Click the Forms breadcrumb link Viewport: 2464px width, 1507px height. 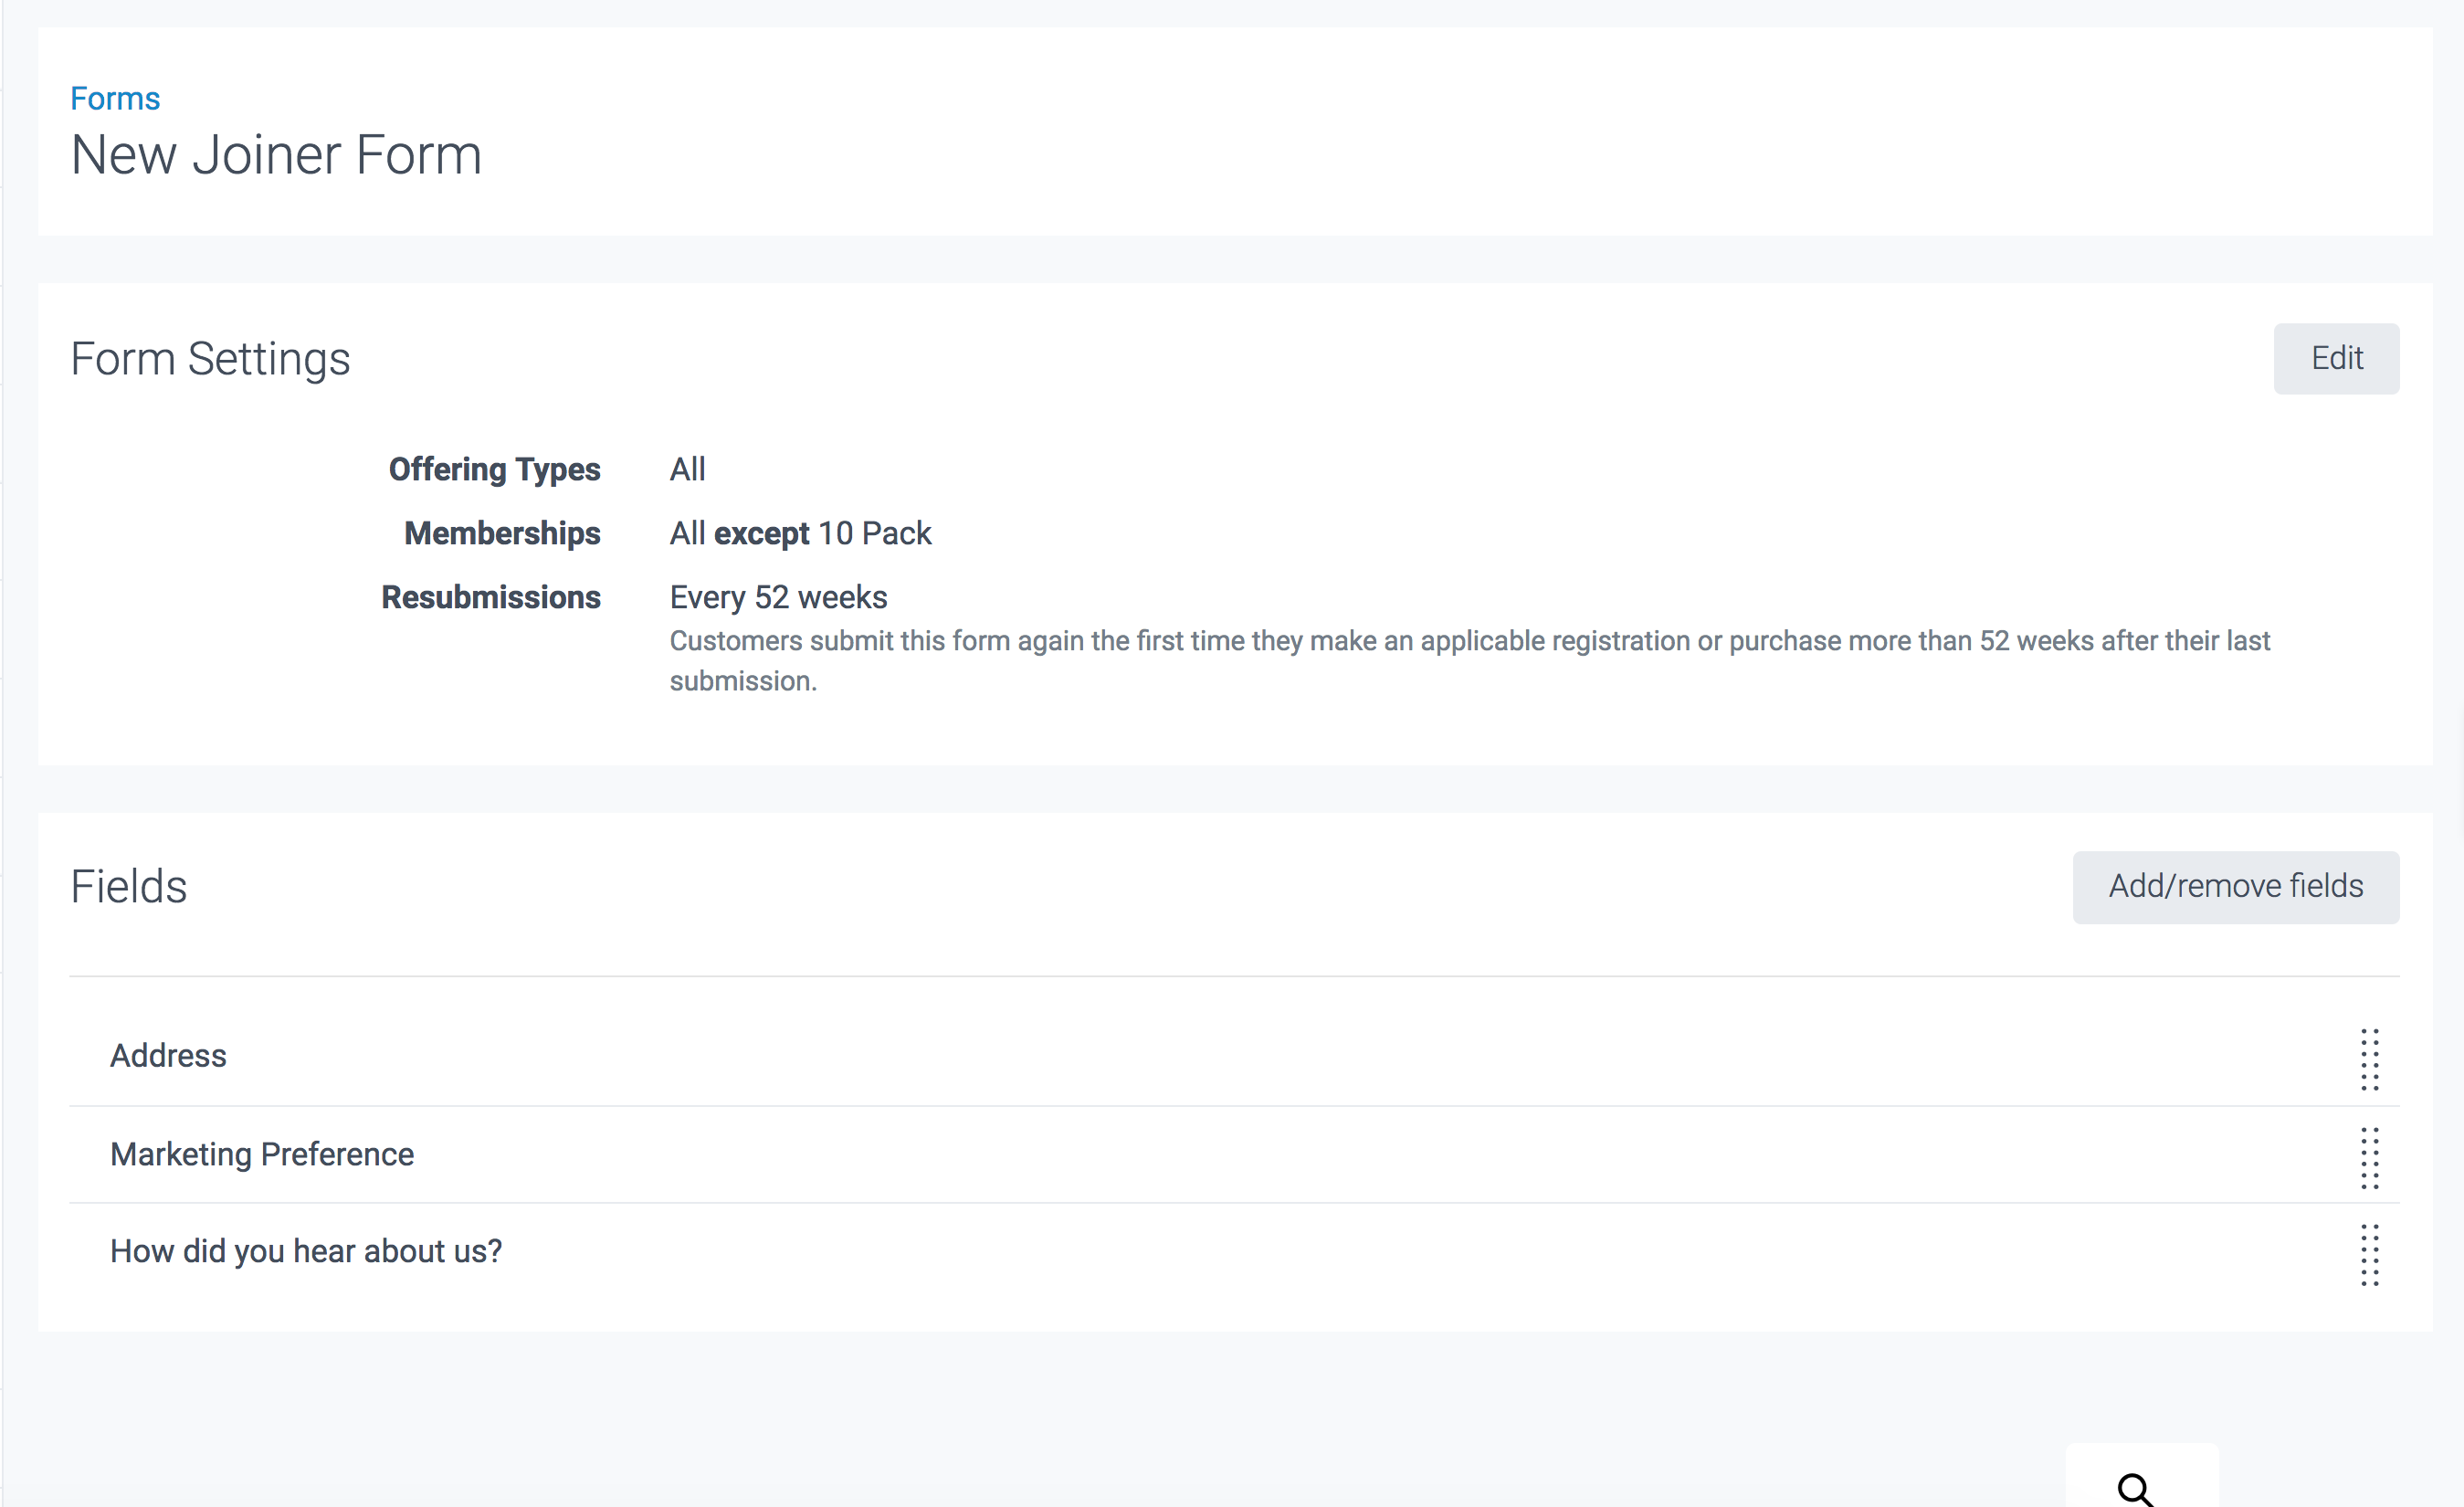pyautogui.click(x=115, y=99)
